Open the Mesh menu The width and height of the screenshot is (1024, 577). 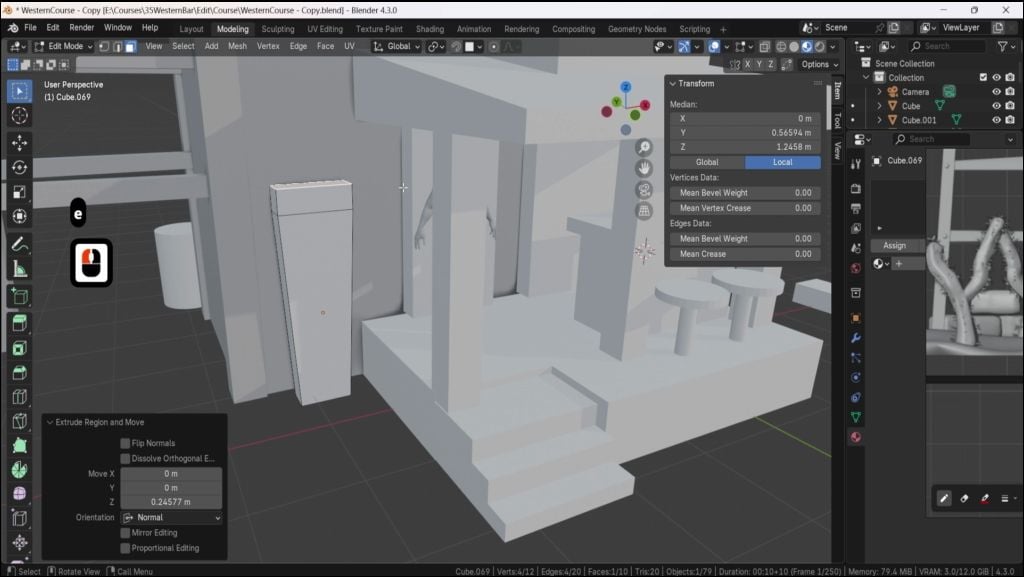point(237,46)
